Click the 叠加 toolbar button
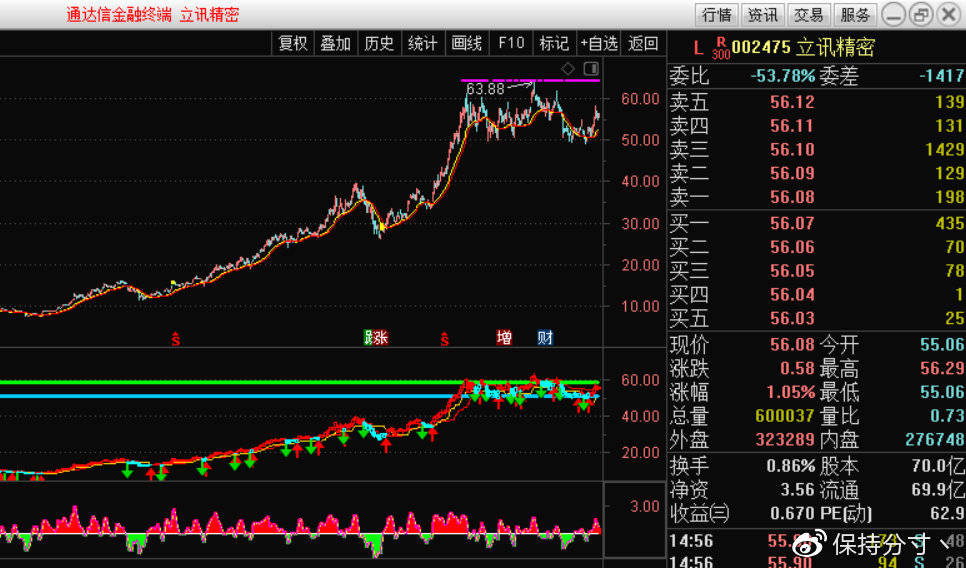This screenshot has width=966, height=568. (x=335, y=43)
